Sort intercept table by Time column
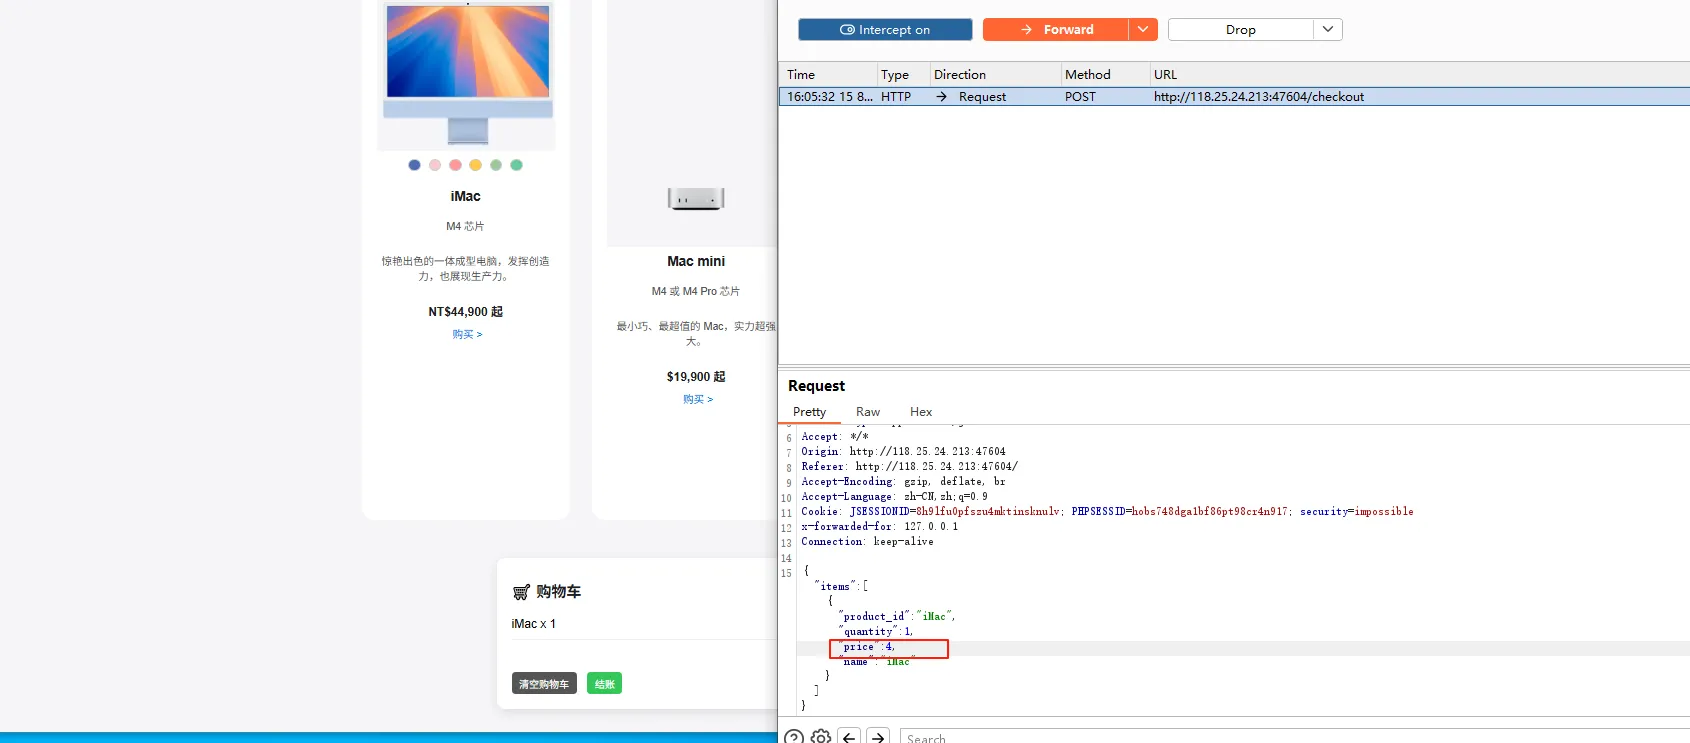 tap(801, 75)
